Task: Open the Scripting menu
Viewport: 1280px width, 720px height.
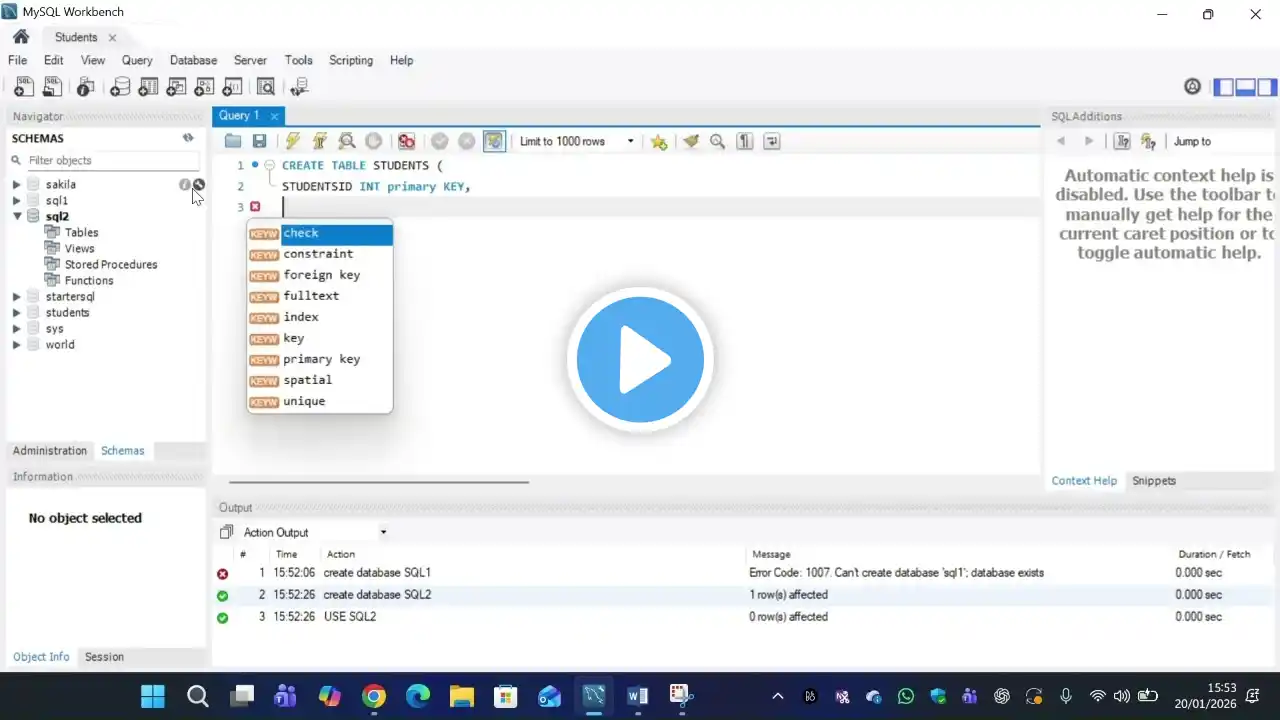Action: (x=351, y=60)
